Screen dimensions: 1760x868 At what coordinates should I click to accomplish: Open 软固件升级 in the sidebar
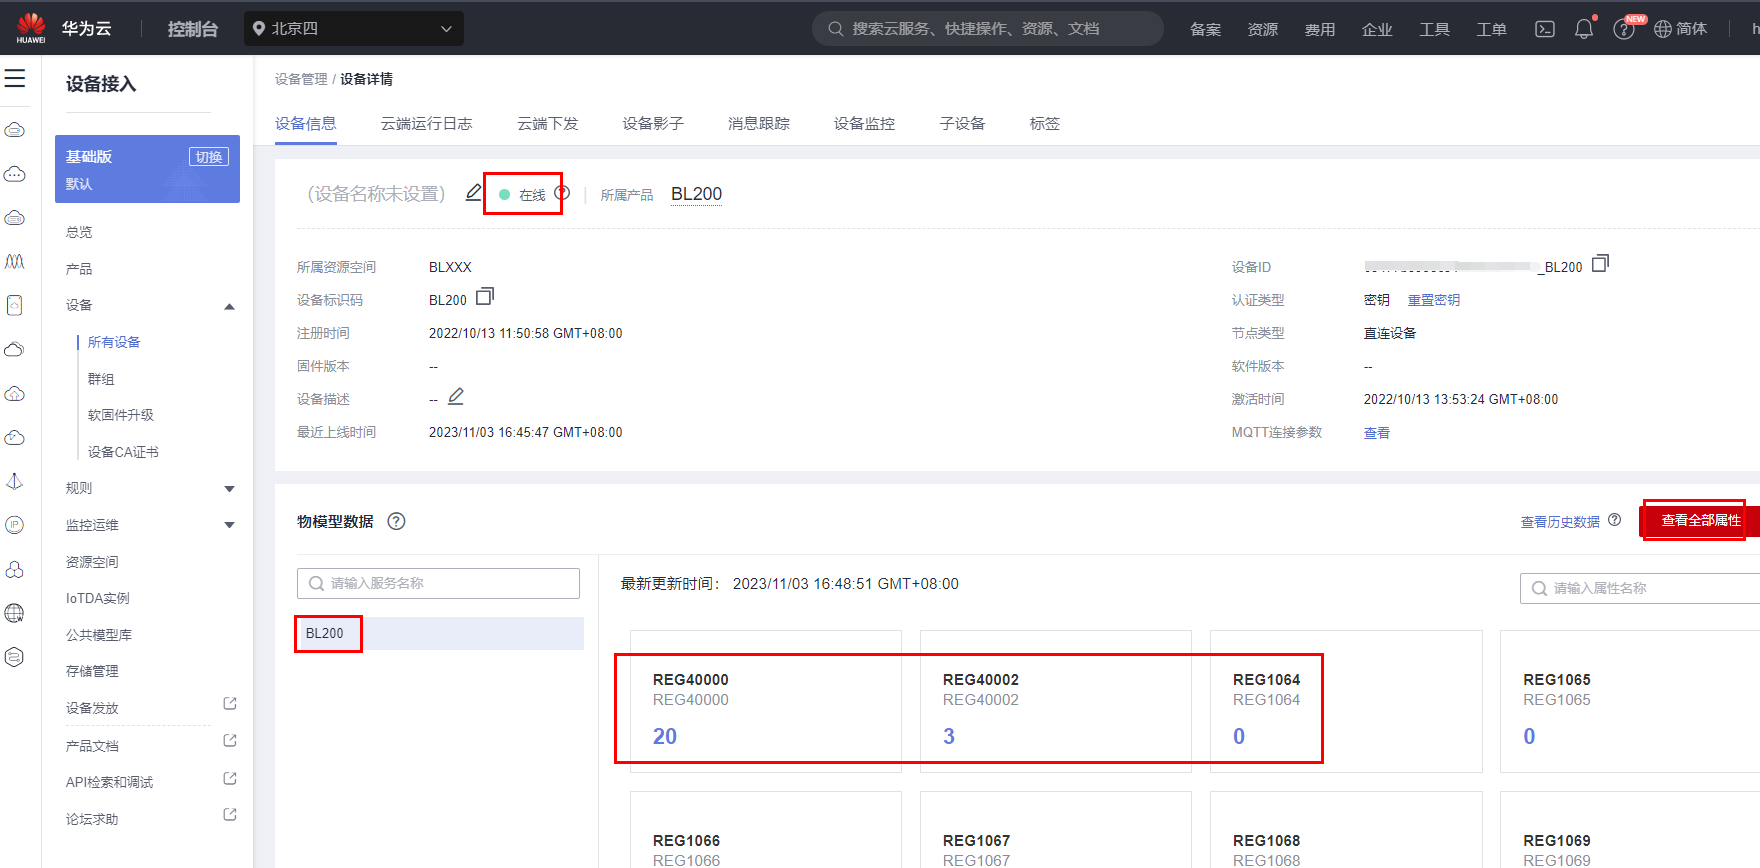pyautogui.click(x=121, y=415)
